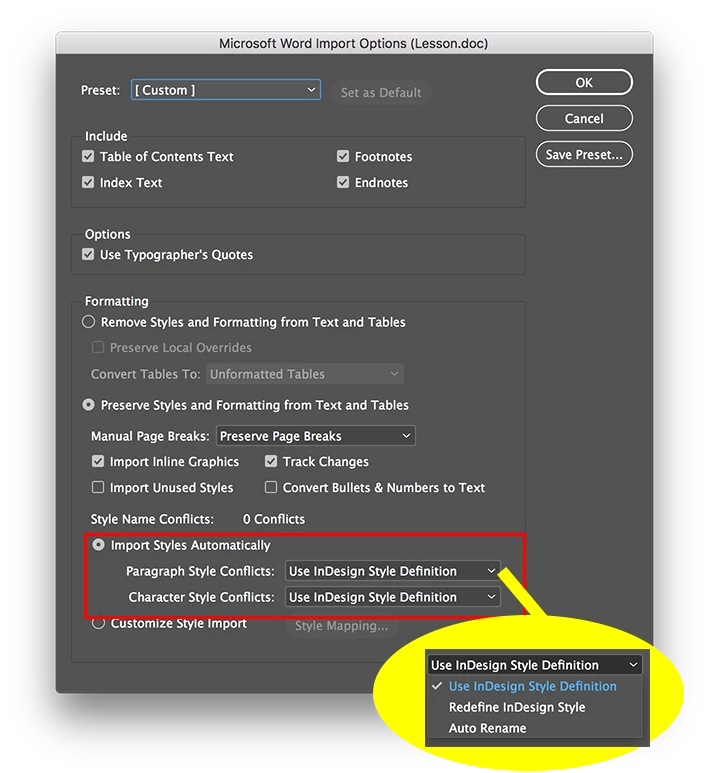Open the Preset dropdown showing Custom

pyautogui.click(x=226, y=90)
